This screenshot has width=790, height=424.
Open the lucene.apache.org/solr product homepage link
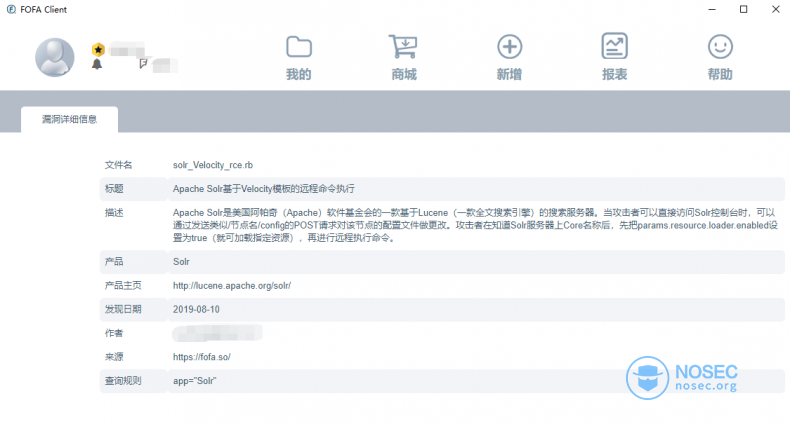(232, 286)
